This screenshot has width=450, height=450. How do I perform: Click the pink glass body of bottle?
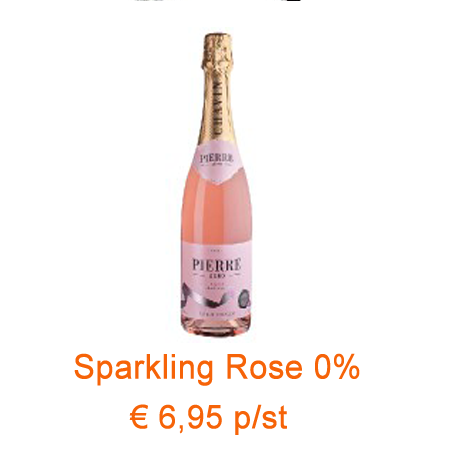tap(216, 211)
